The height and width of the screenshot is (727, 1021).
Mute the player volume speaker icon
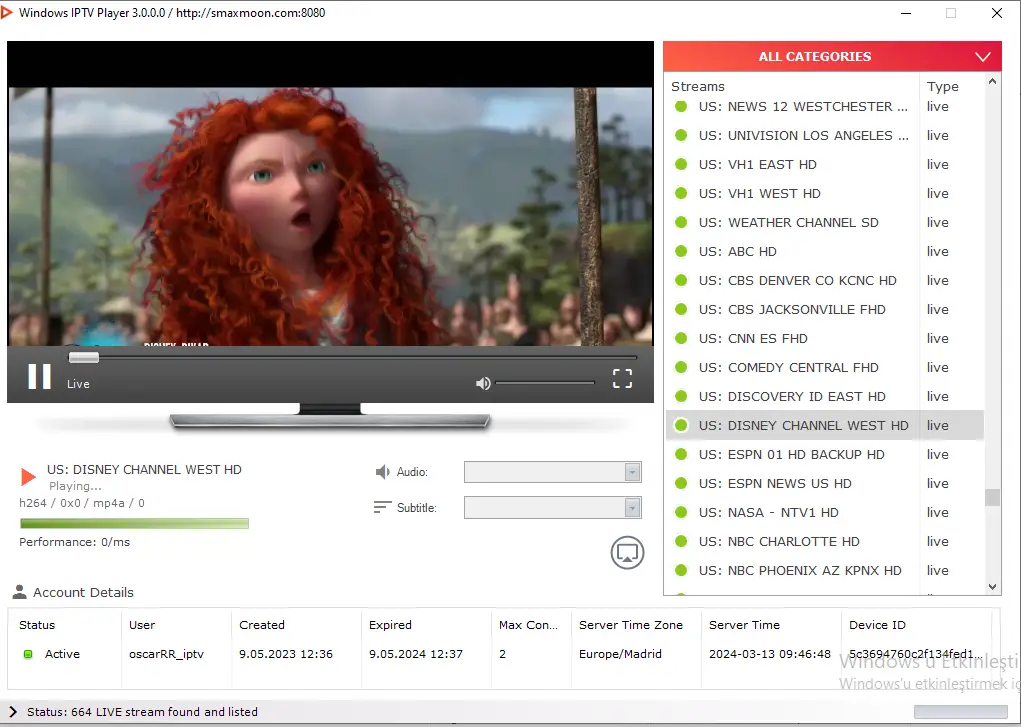pos(483,383)
